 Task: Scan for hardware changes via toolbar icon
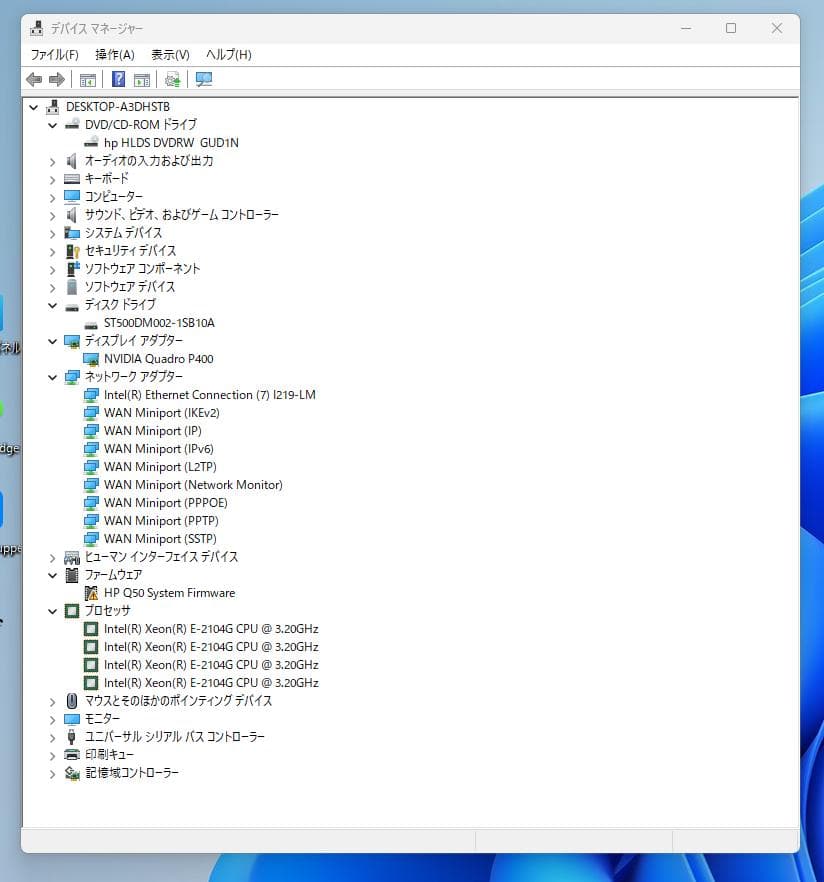[x=171, y=79]
